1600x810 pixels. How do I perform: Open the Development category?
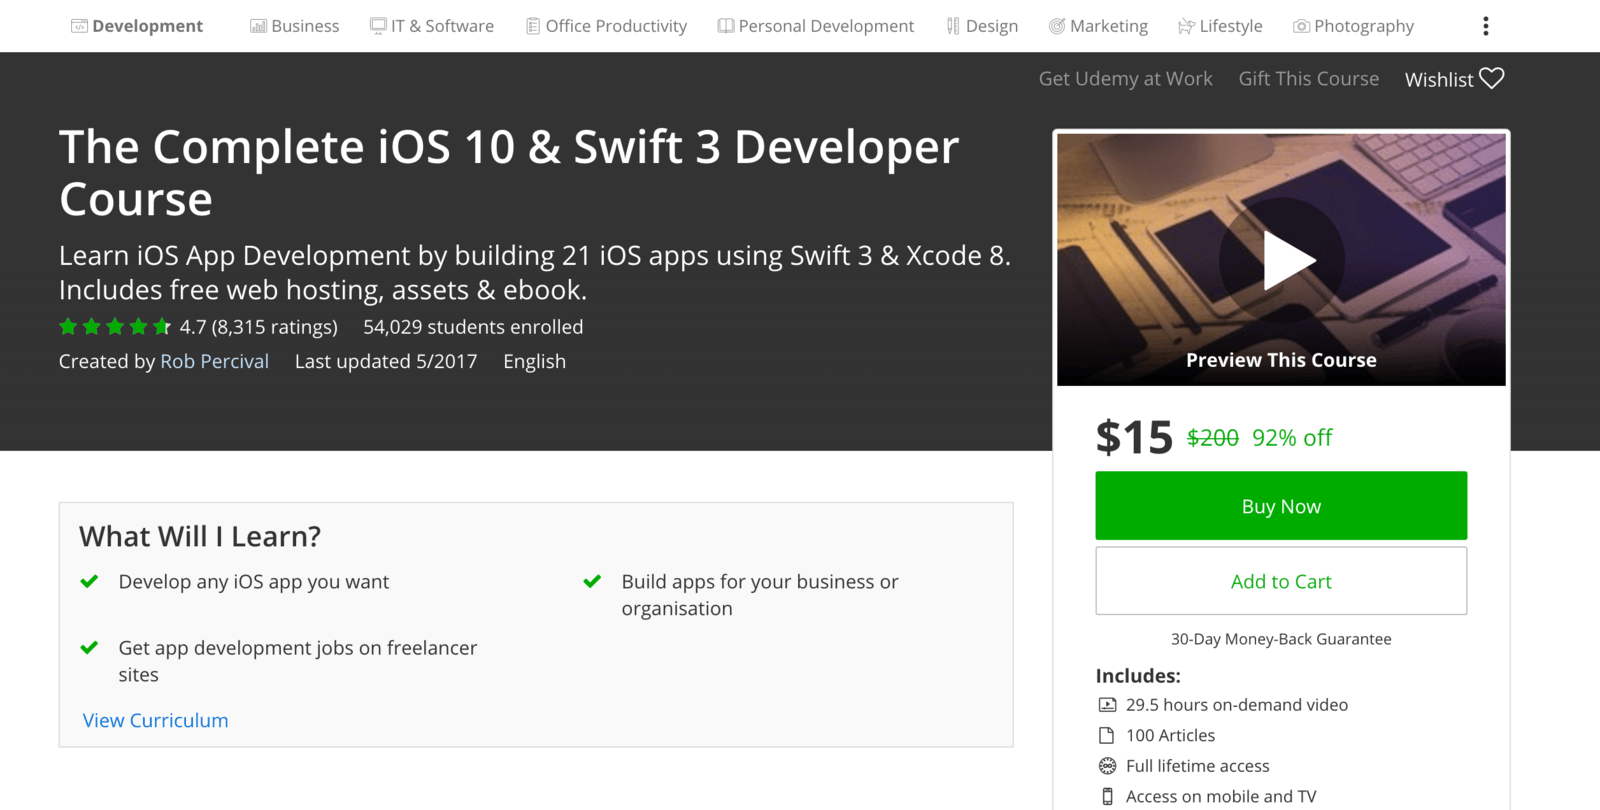pos(137,26)
